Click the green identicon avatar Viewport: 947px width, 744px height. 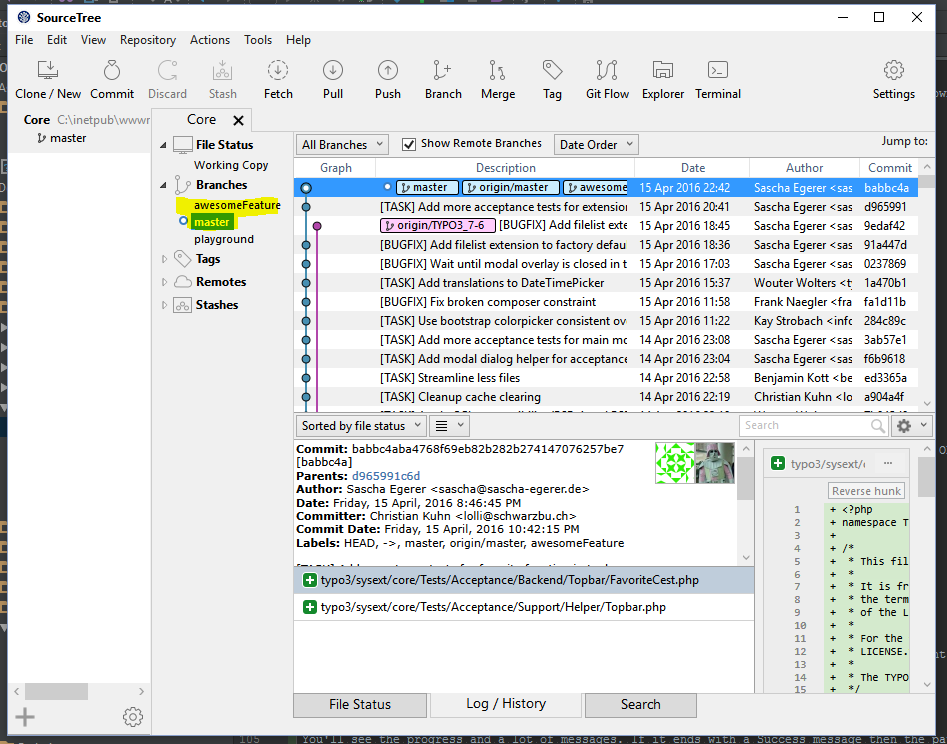tap(675, 463)
